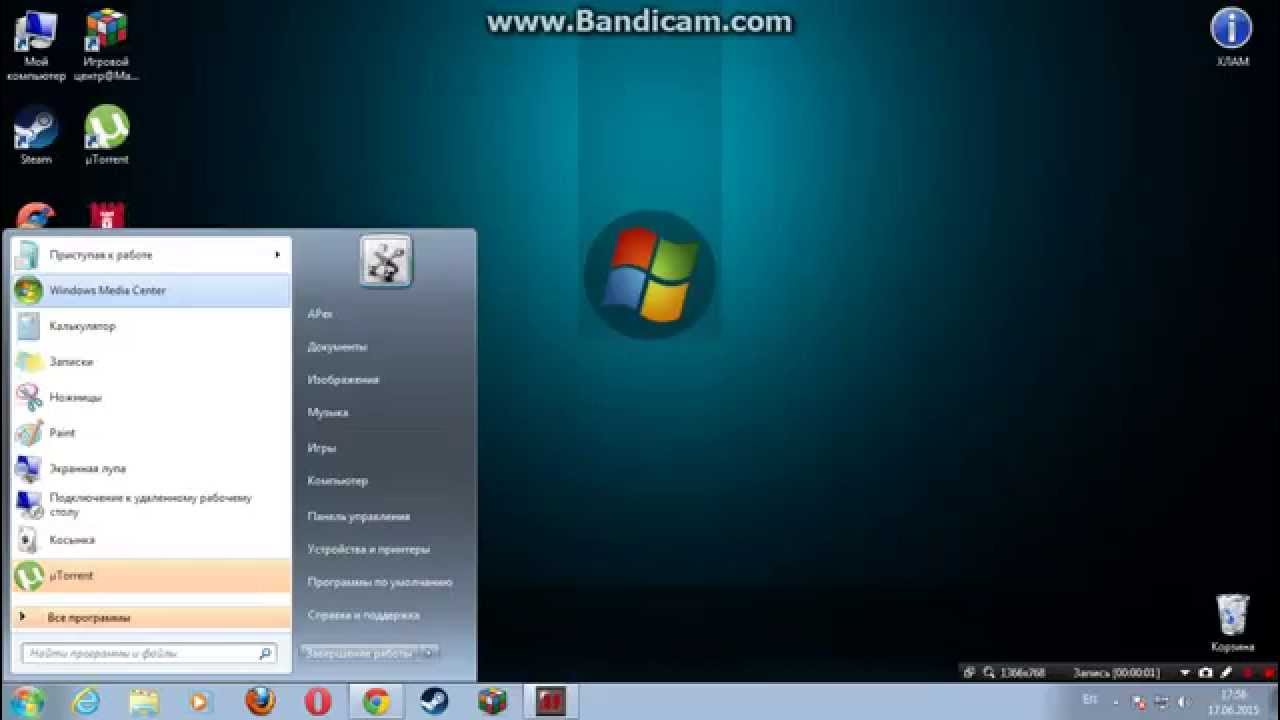Launch Ножницы snipping tool
The width and height of the screenshot is (1280, 720).
[x=151, y=397]
